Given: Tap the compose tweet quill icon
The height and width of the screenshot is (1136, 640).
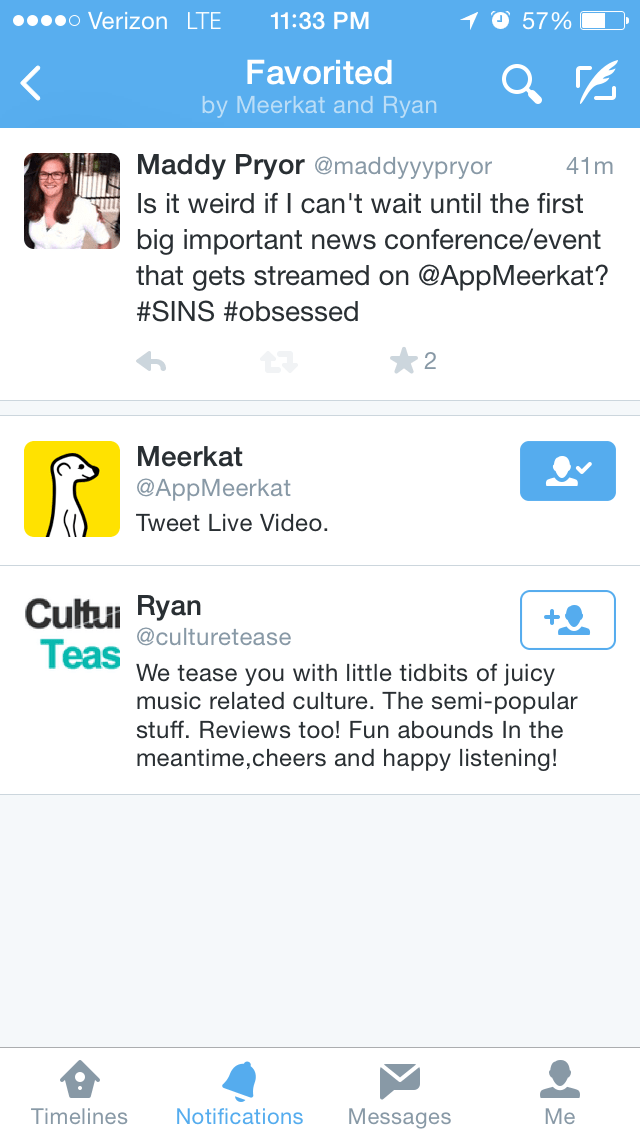Looking at the screenshot, I should click(x=597, y=84).
